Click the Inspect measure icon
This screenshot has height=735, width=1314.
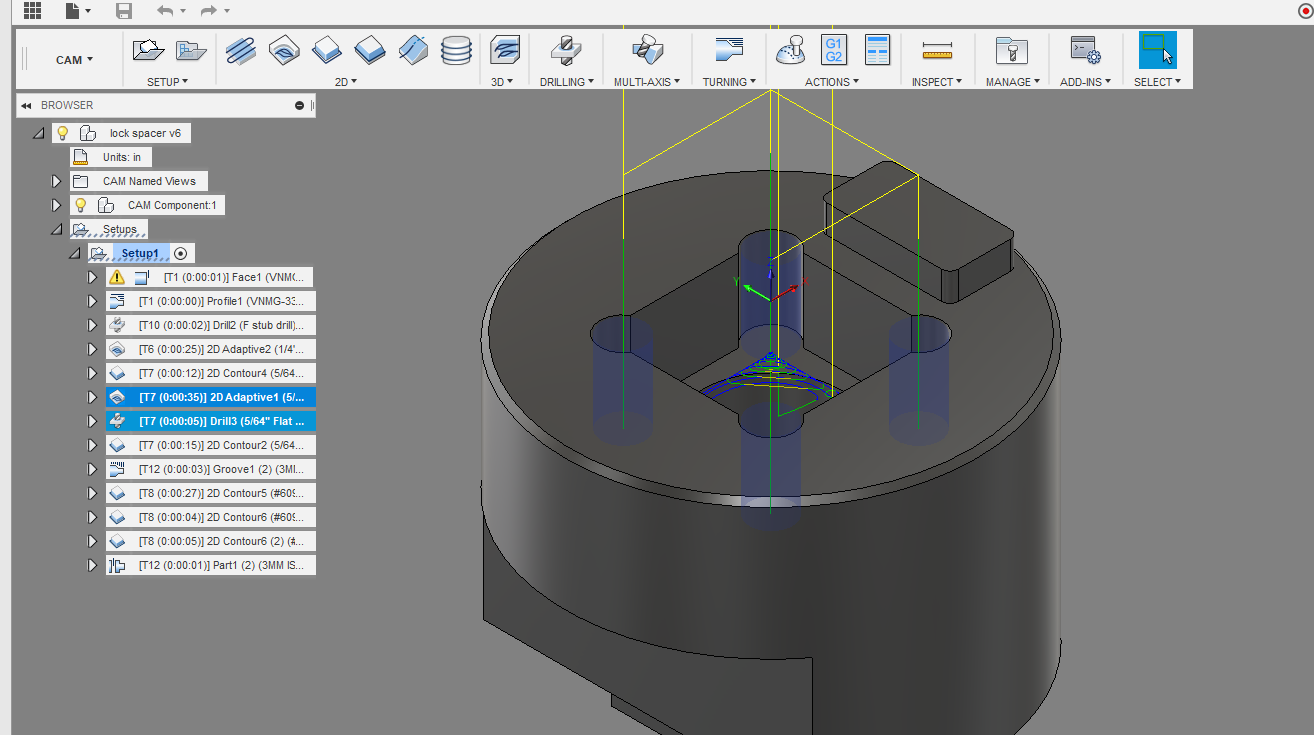coord(937,48)
